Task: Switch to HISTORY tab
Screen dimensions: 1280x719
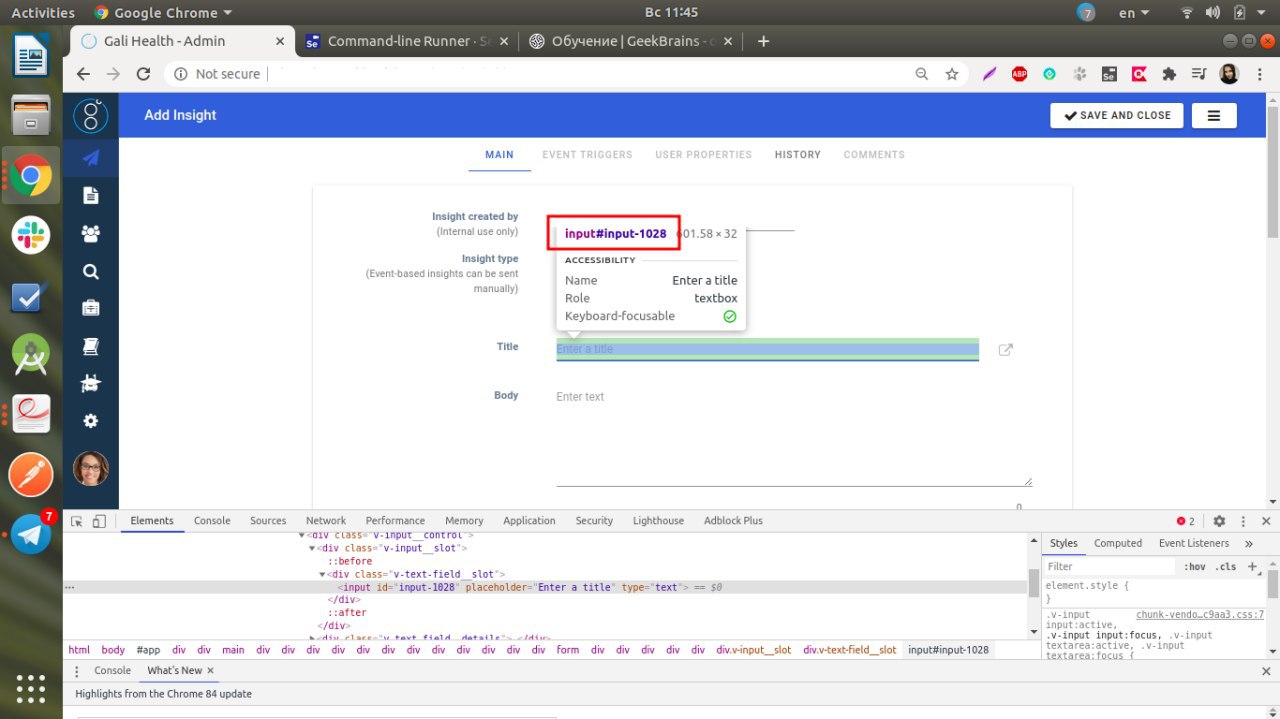Action: (797, 155)
